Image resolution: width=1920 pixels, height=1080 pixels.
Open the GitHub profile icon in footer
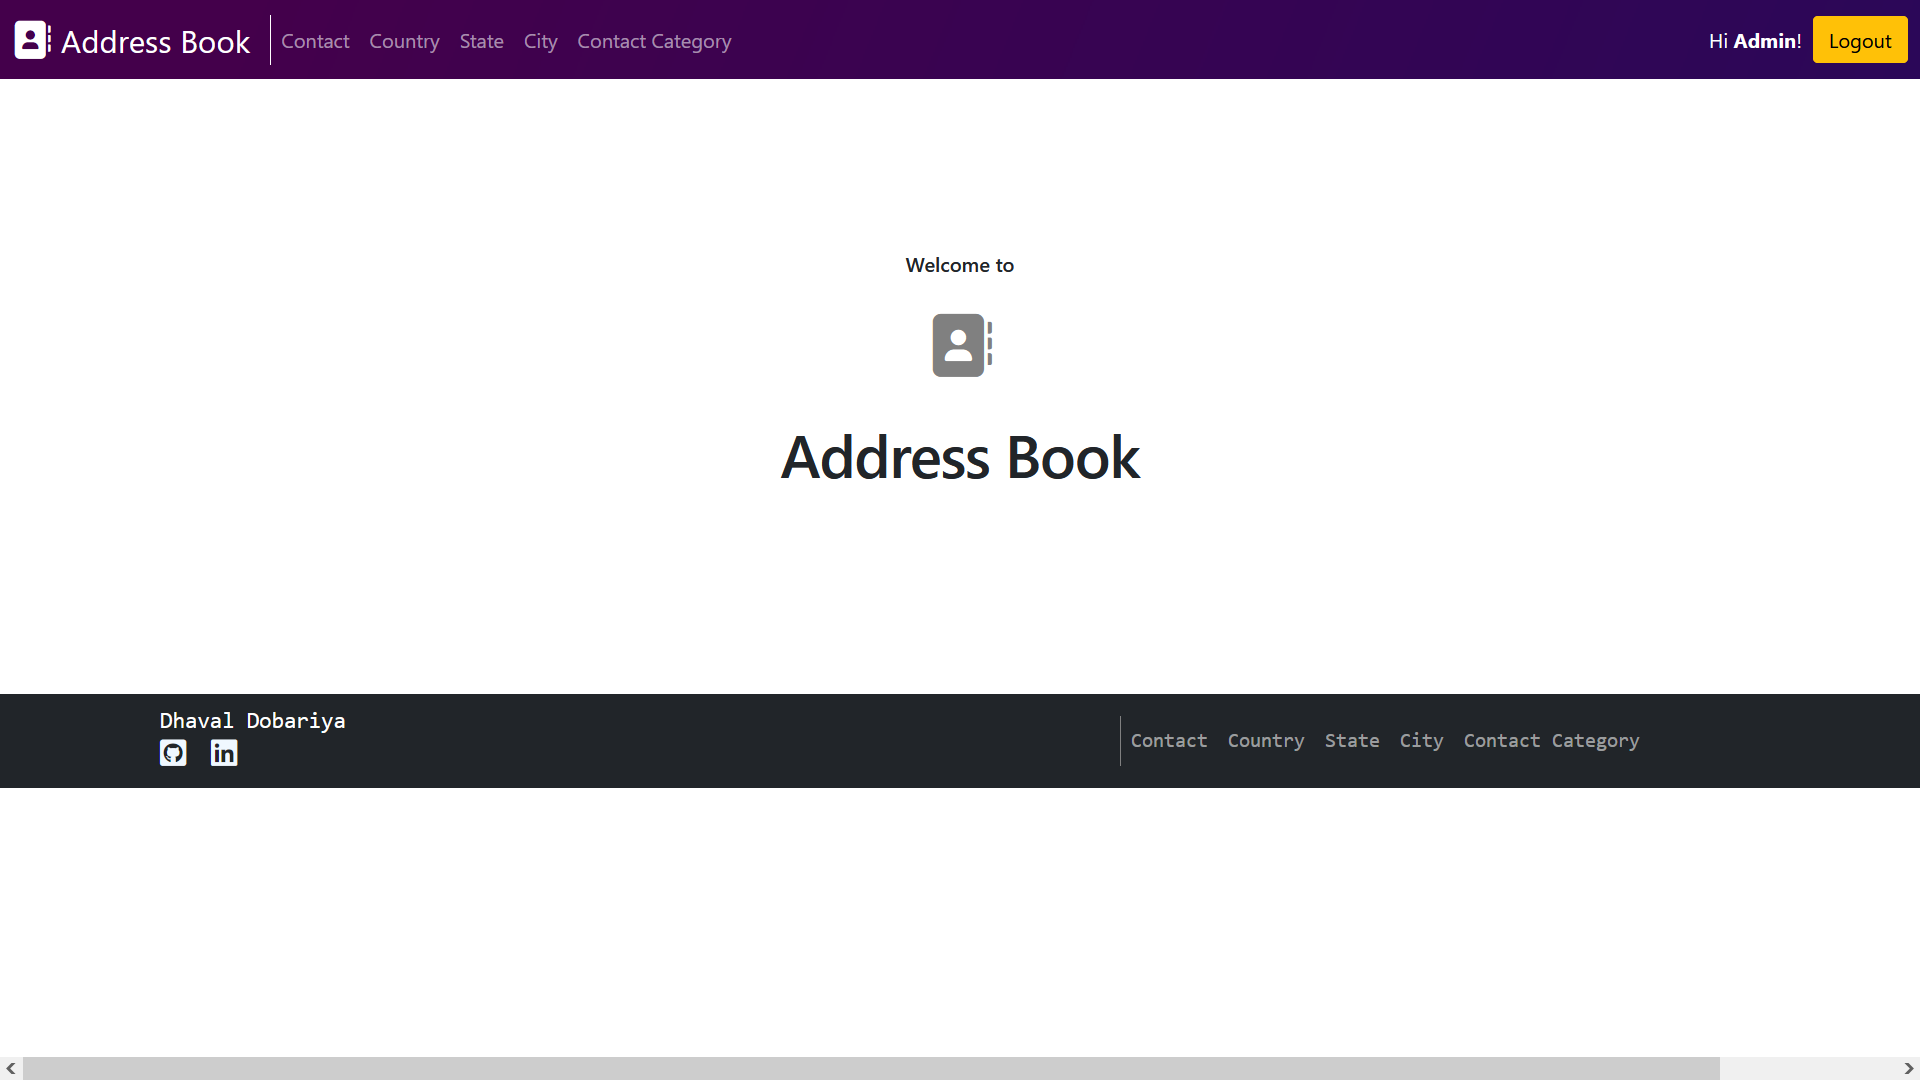click(173, 753)
